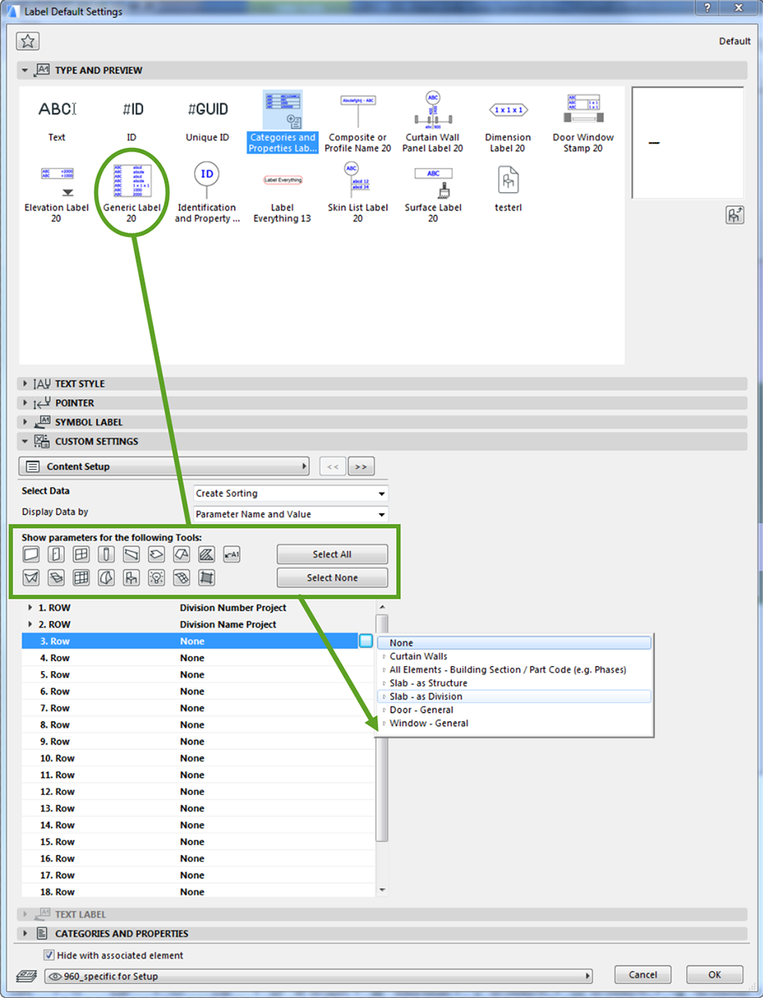Click the Select All button

(x=332, y=554)
